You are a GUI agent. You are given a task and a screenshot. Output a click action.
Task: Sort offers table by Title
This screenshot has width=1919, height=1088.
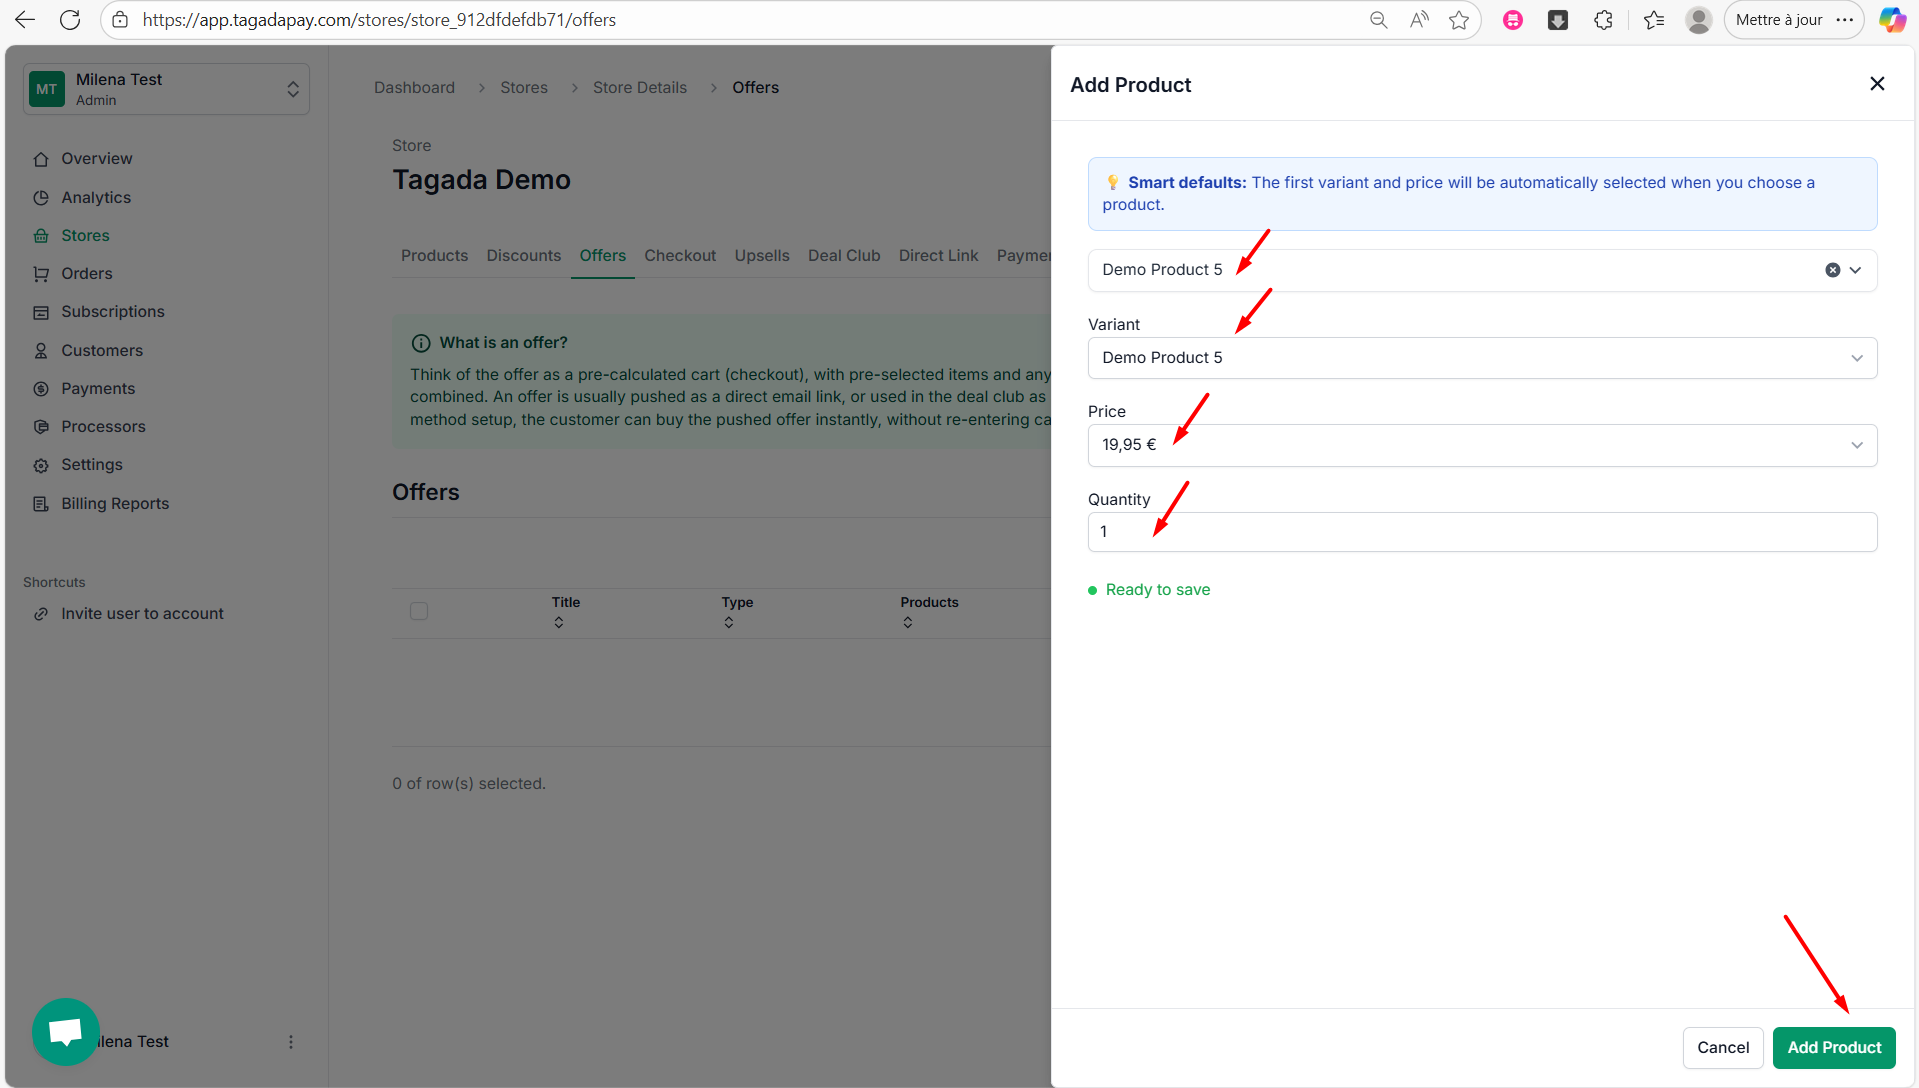(566, 612)
